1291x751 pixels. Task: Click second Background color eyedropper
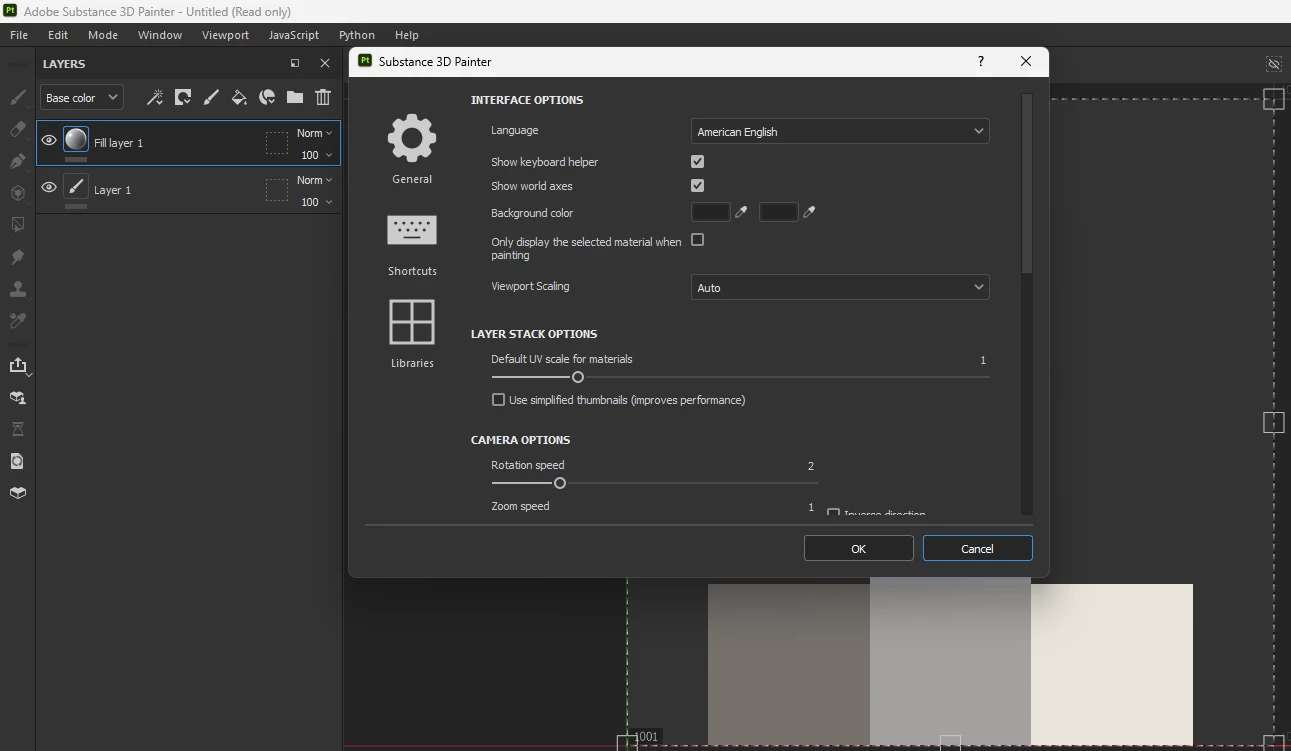[x=809, y=212]
